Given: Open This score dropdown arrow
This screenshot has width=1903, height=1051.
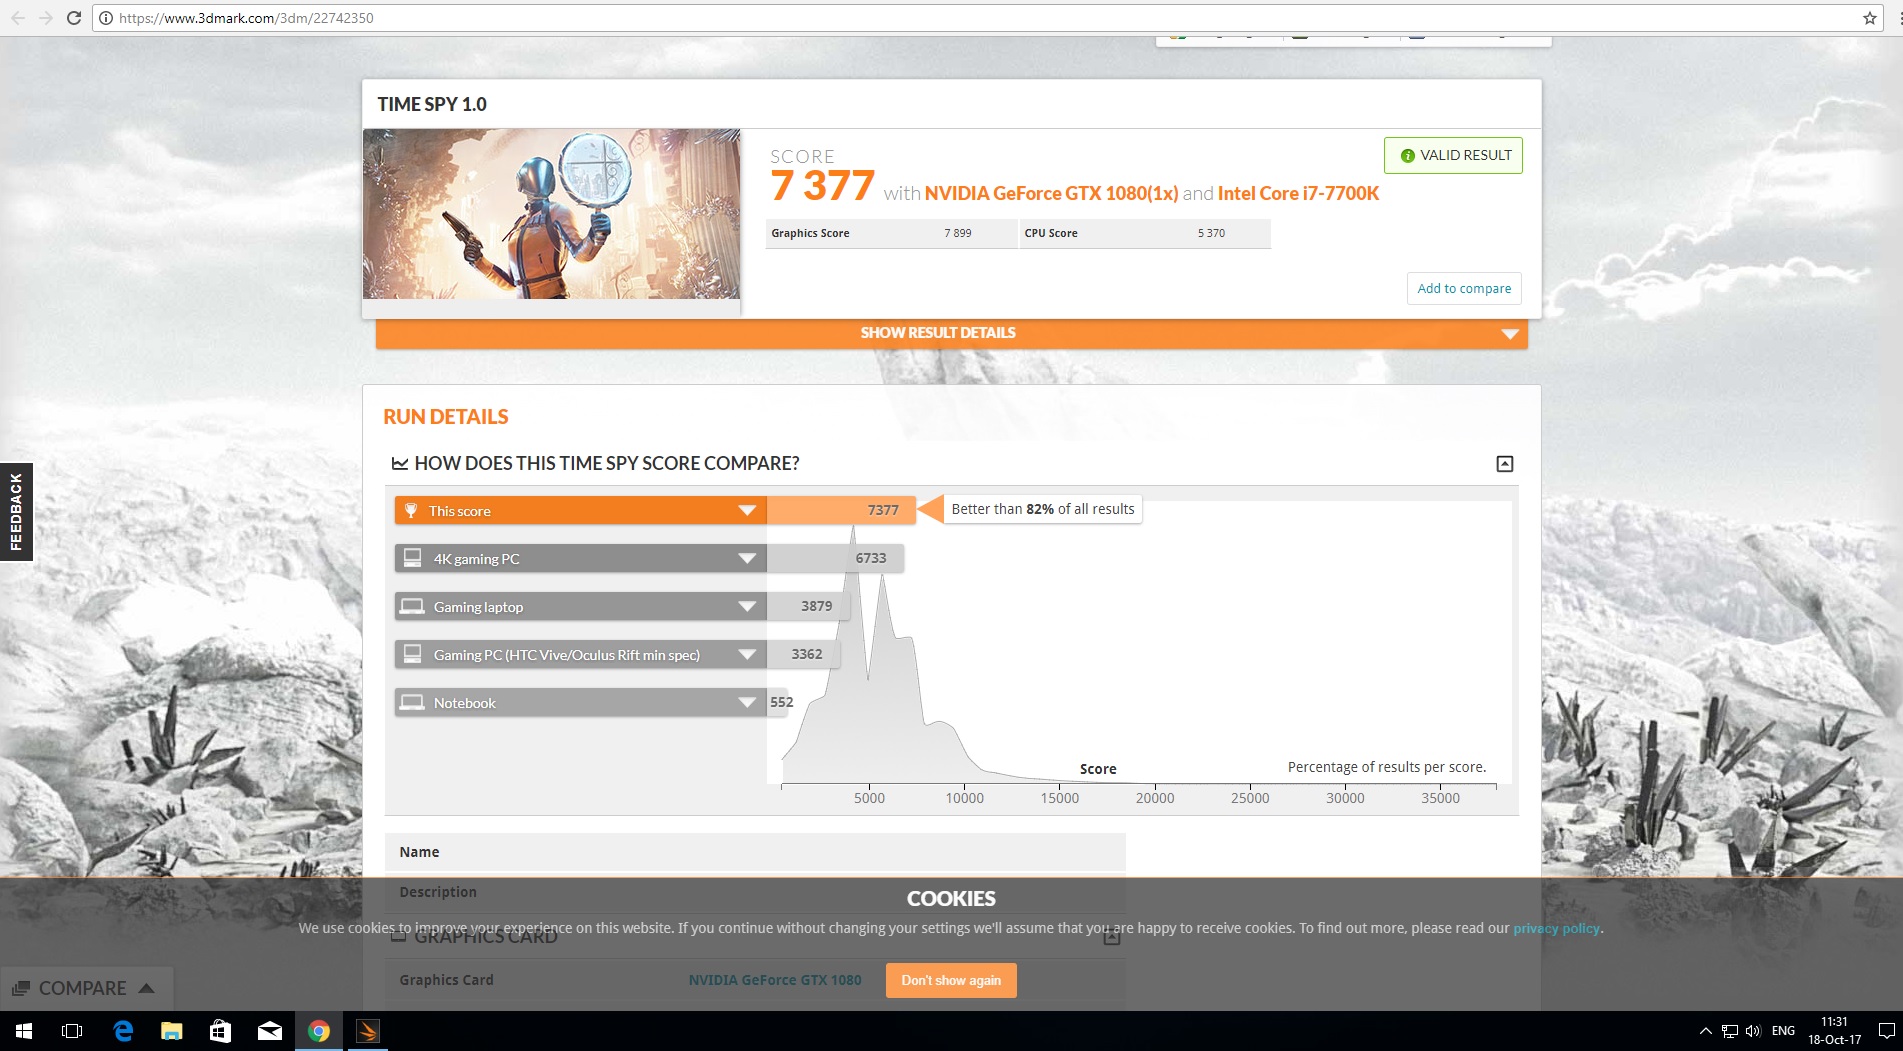Looking at the screenshot, I should [x=747, y=510].
